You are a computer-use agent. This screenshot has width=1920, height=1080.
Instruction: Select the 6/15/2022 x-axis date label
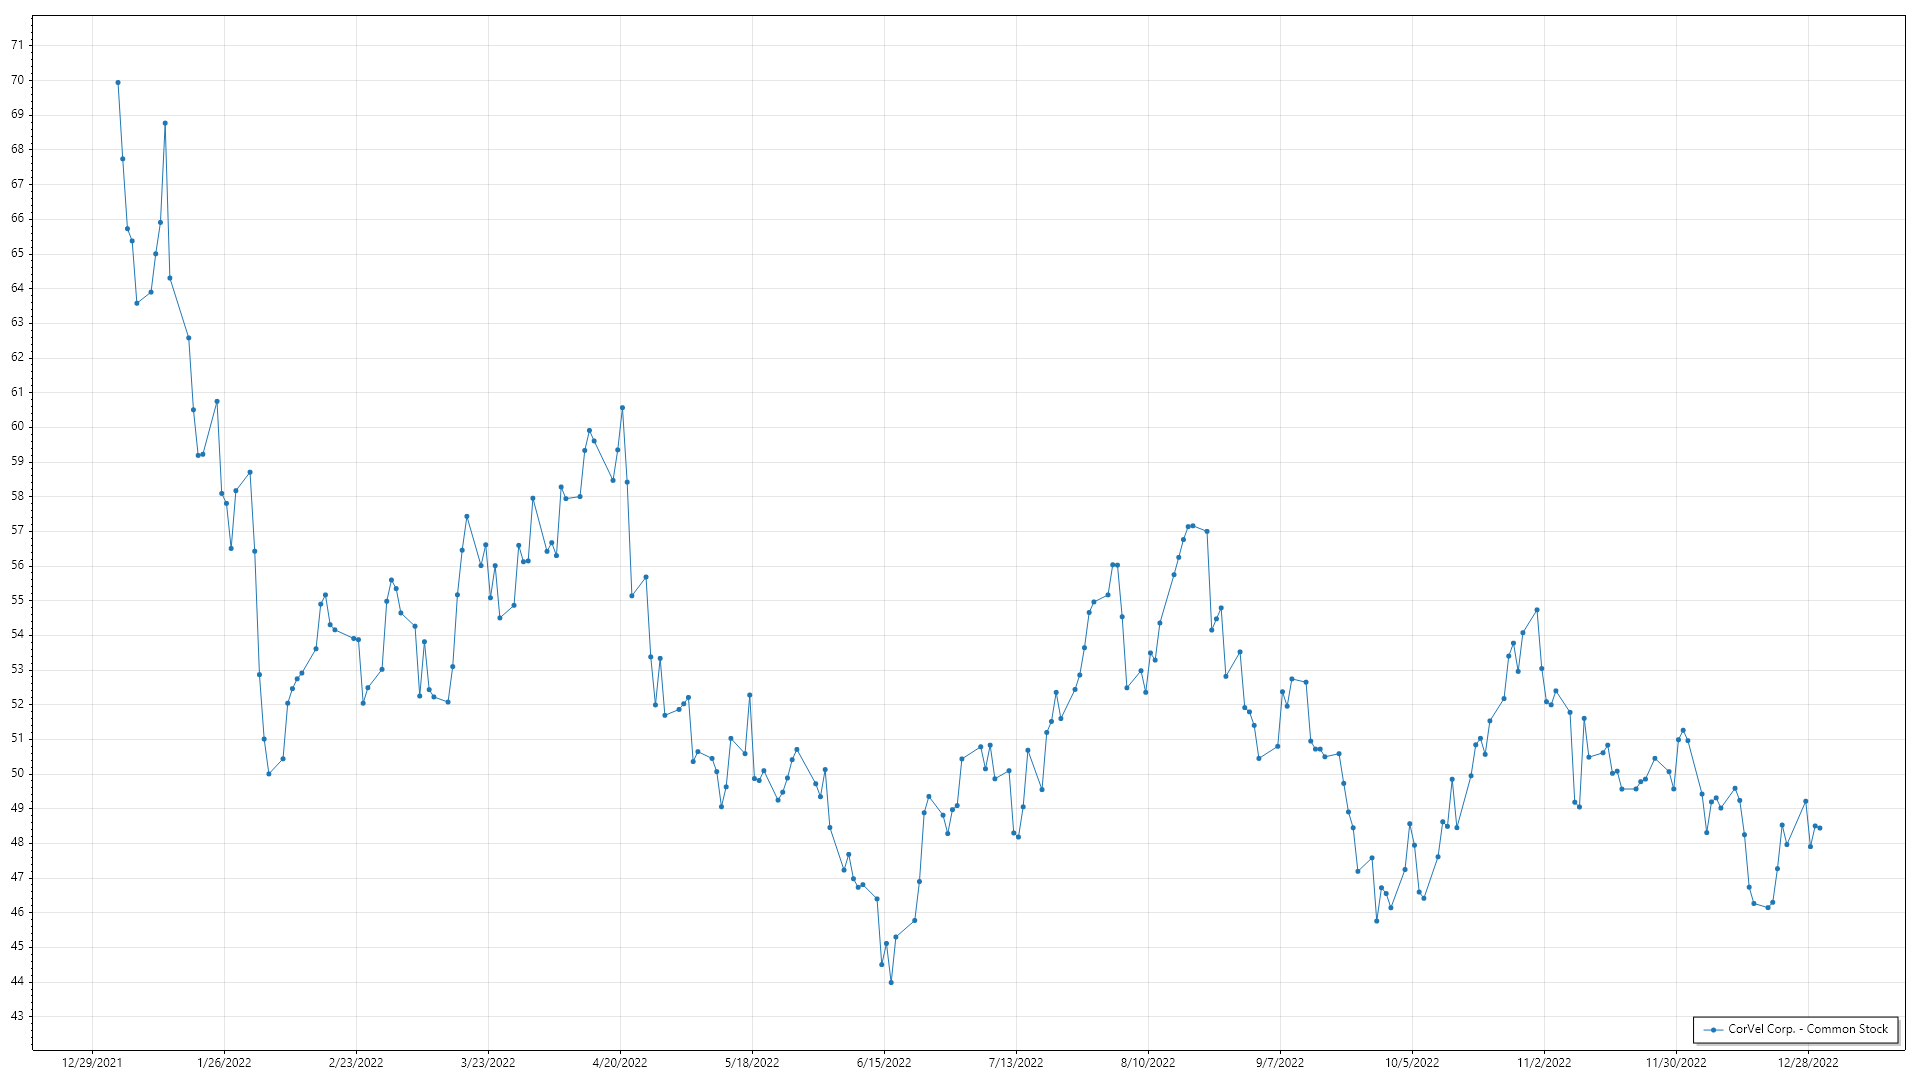pyautogui.click(x=884, y=1063)
